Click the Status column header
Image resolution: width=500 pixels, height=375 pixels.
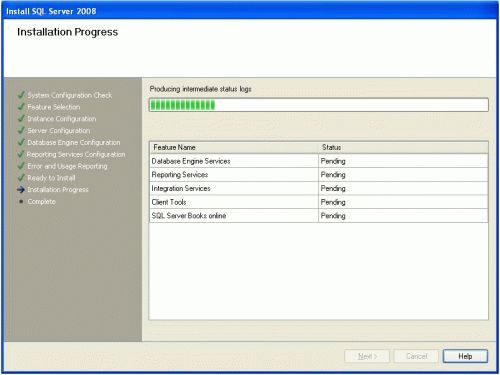pos(403,147)
